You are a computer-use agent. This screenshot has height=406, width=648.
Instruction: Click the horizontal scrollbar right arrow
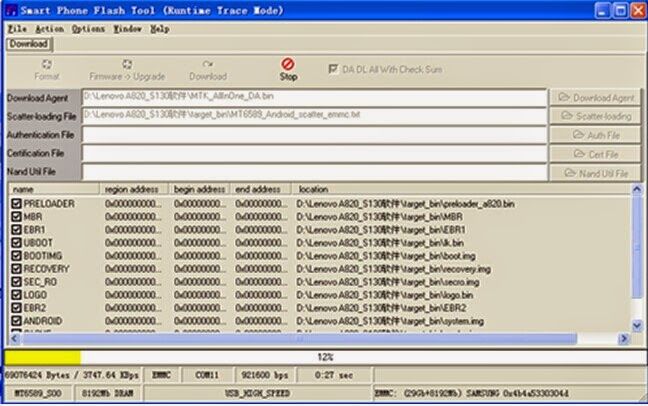point(624,339)
